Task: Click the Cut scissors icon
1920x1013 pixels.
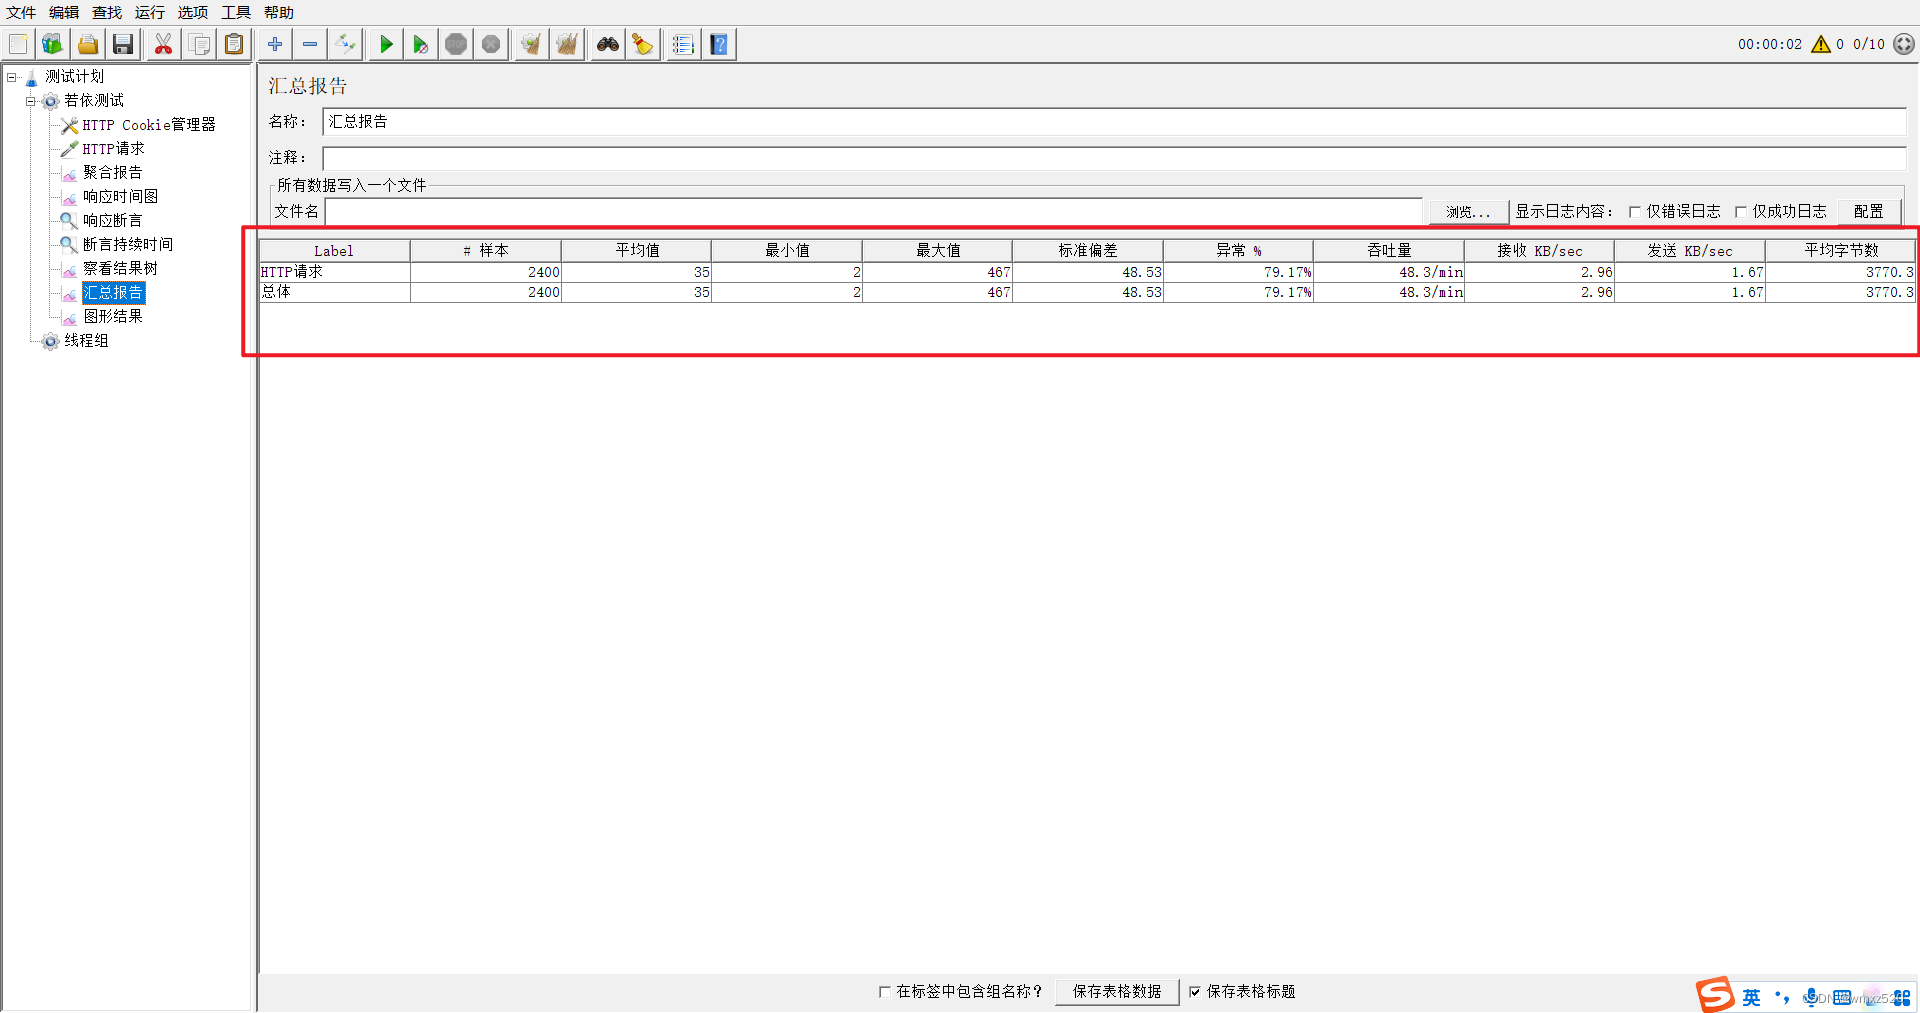Action: (163, 44)
